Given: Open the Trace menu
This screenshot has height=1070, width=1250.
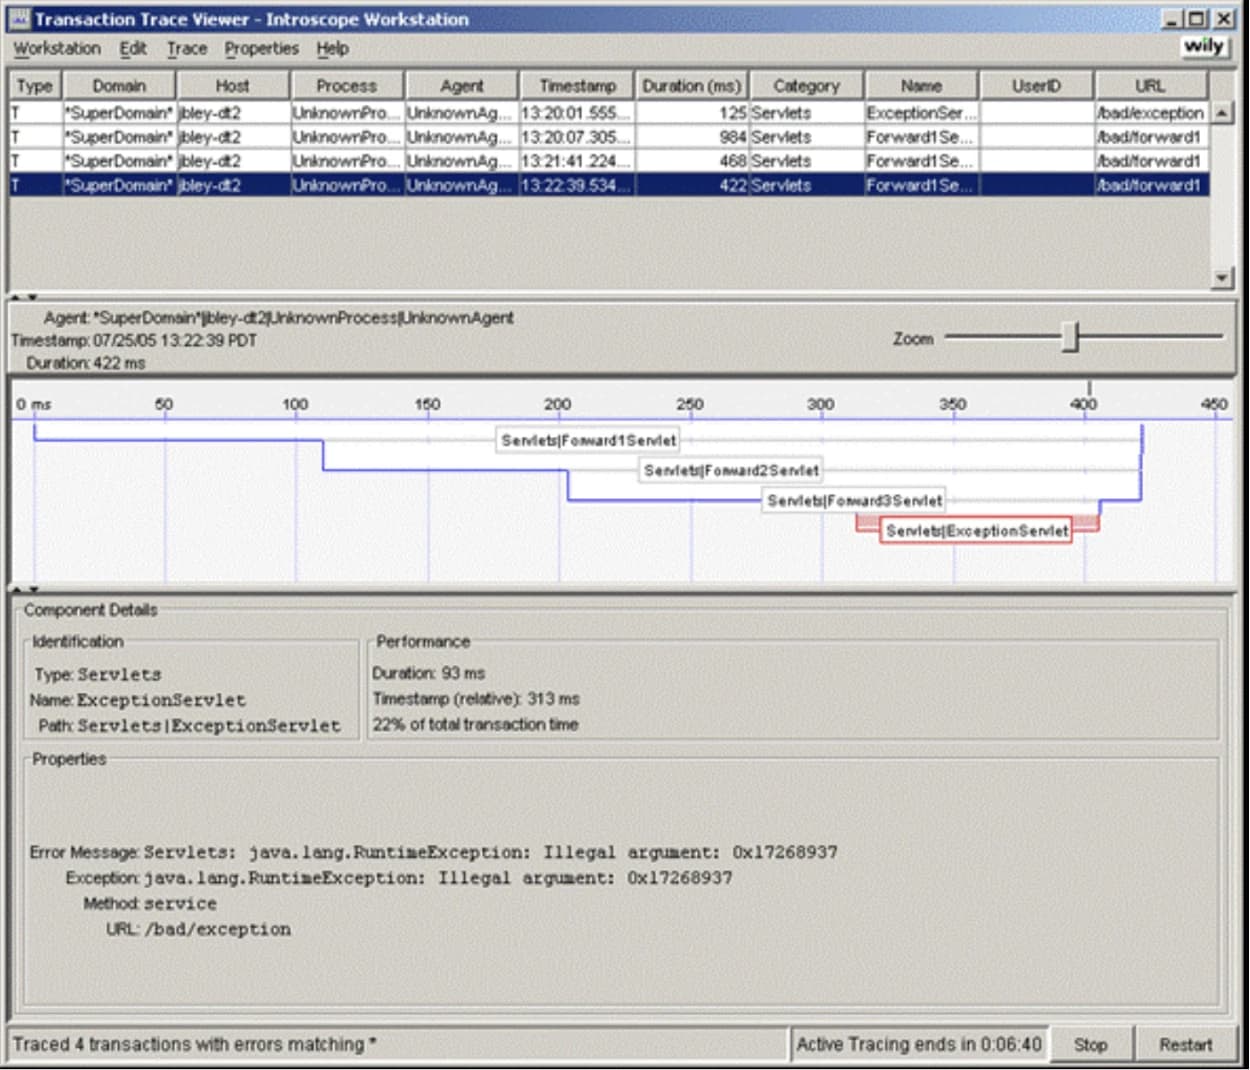Looking at the screenshot, I should click(x=187, y=48).
